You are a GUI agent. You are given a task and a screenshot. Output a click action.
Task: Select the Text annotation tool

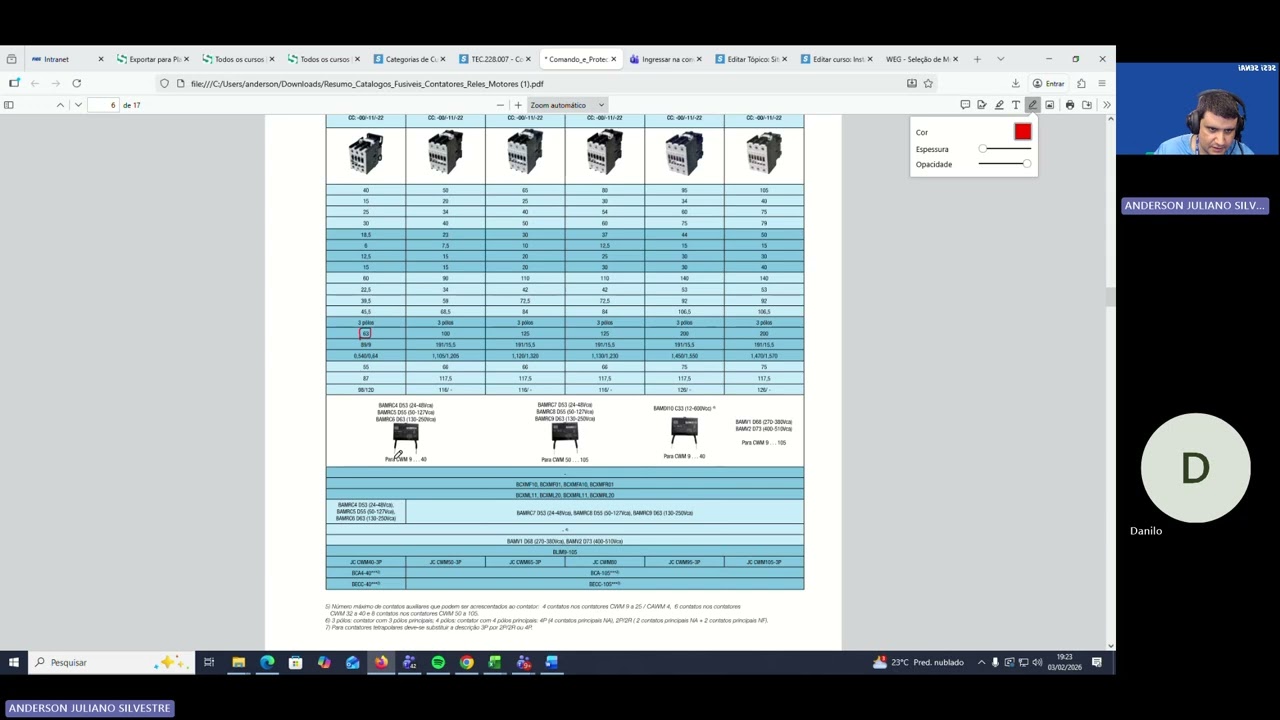pyautogui.click(x=1015, y=105)
